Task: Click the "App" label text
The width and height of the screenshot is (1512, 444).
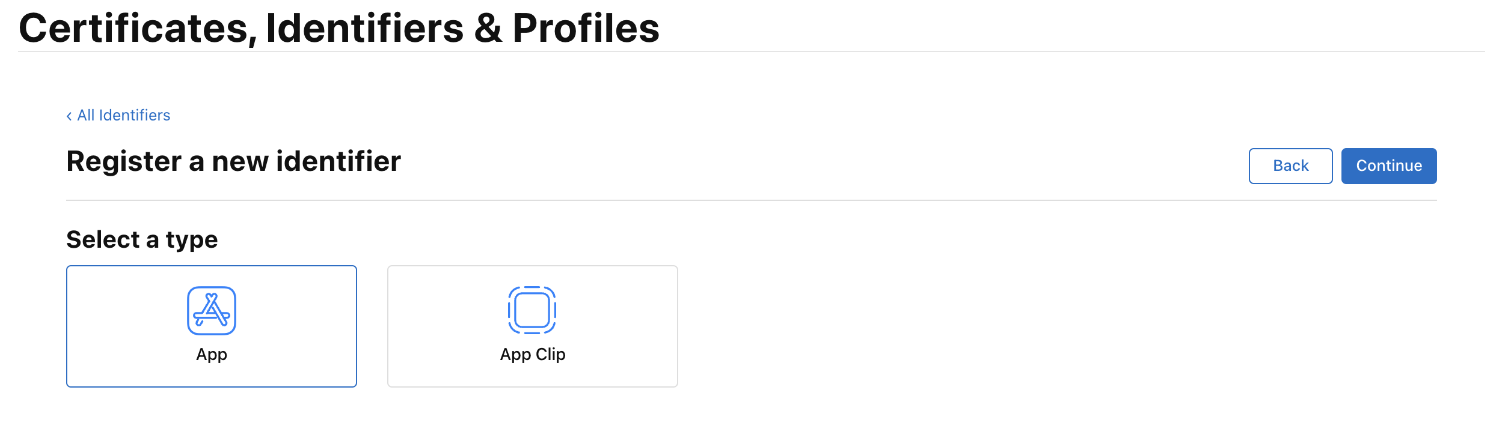Action: point(211,355)
